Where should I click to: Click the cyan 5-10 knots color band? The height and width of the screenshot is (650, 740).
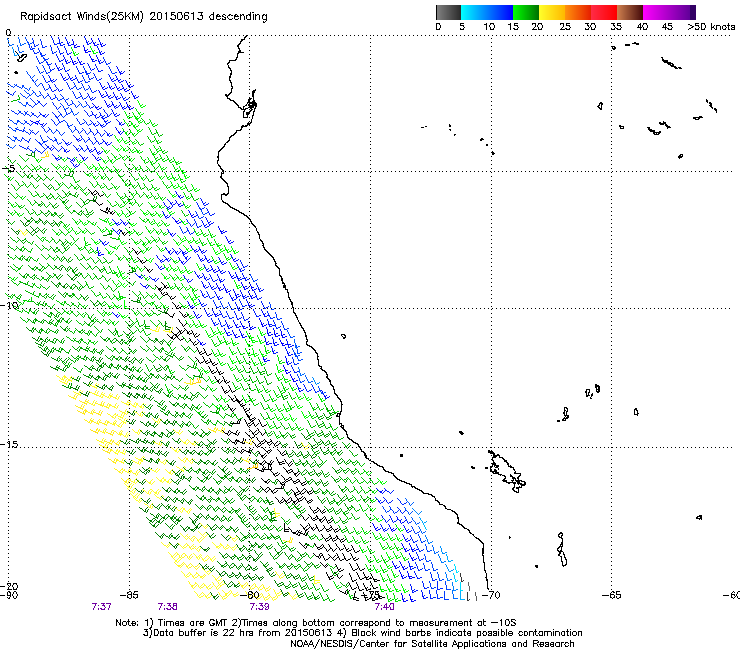[x=473, y=12]
